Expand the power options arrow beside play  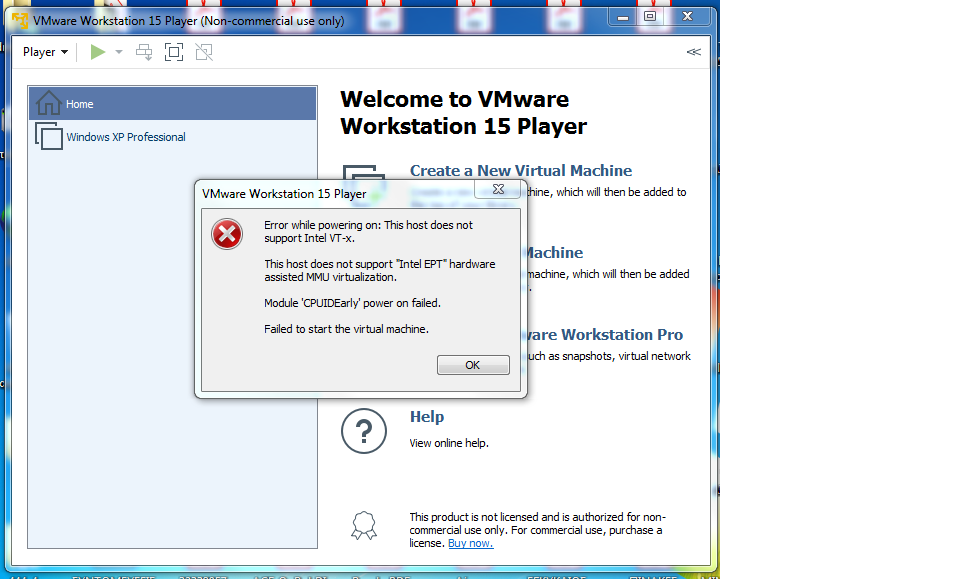[119, 52]
